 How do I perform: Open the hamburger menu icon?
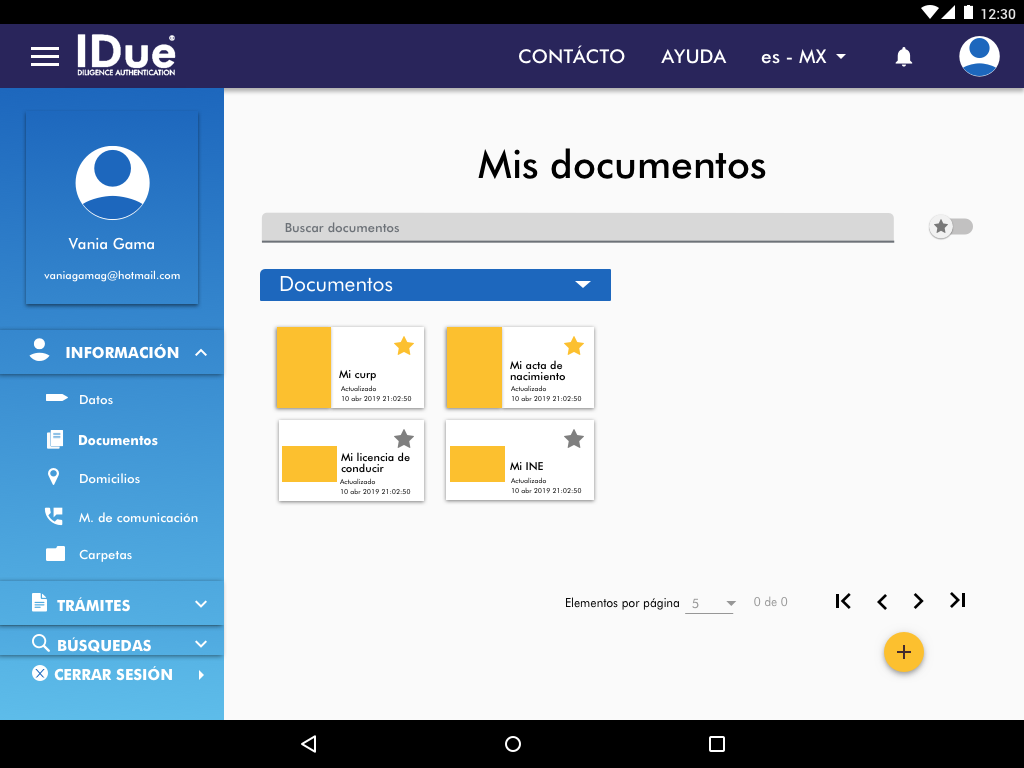45,57
